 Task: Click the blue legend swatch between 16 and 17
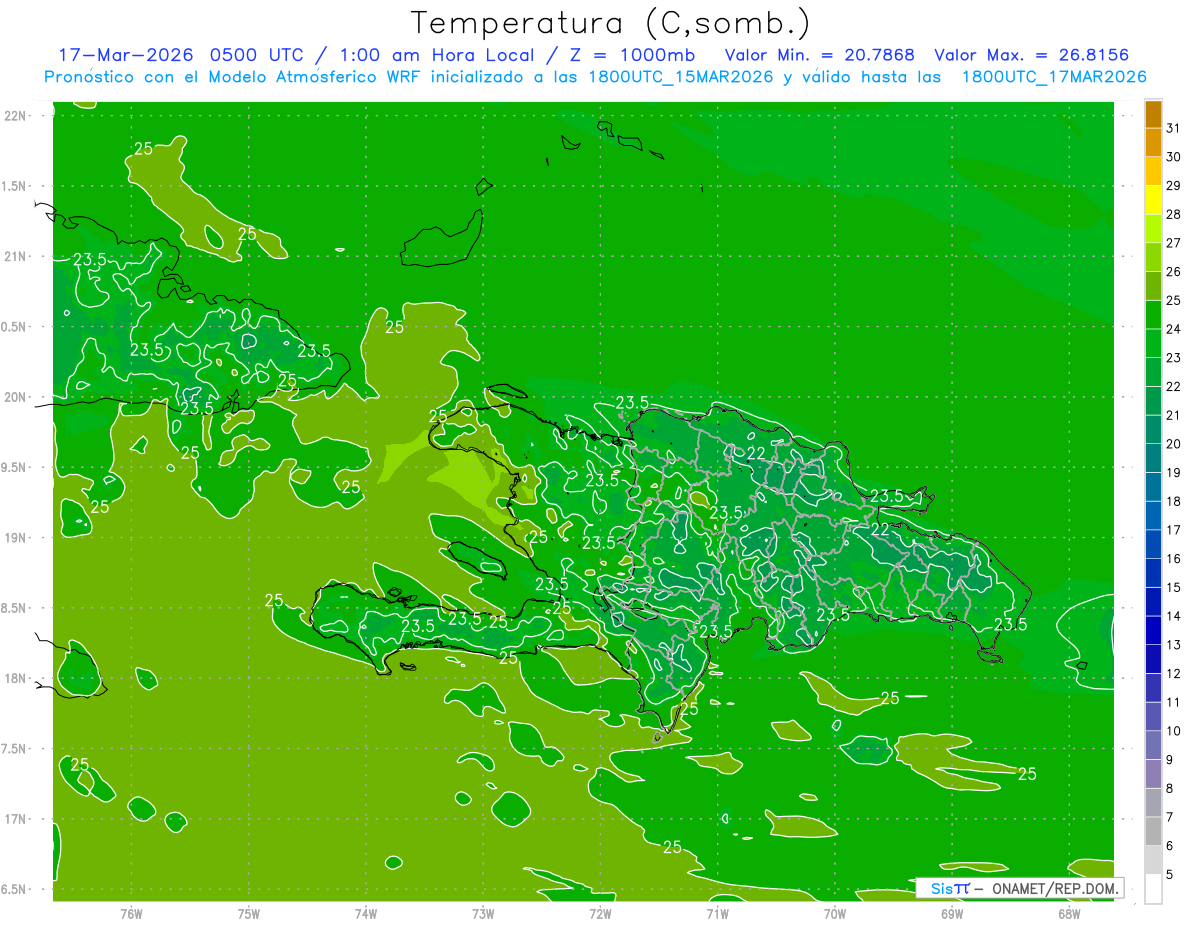coord(1153,545)
